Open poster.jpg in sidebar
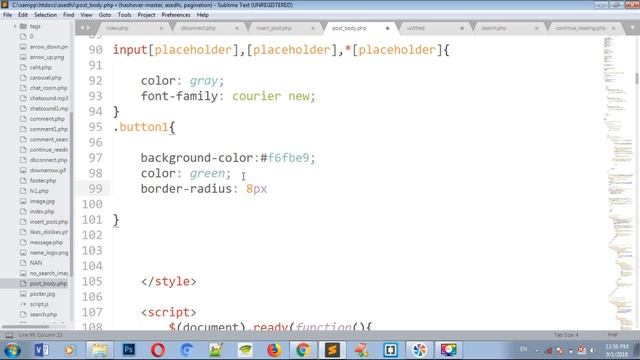Viewport: 640px width, 360px height. [42, 294]
